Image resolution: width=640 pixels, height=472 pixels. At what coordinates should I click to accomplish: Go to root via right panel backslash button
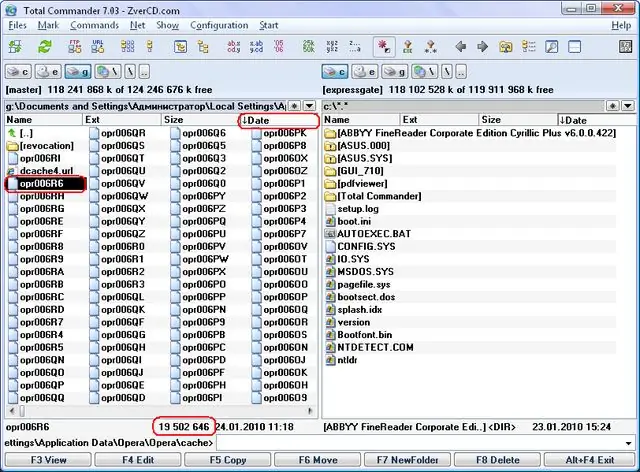pyautogui.click(x=447, y=72)
